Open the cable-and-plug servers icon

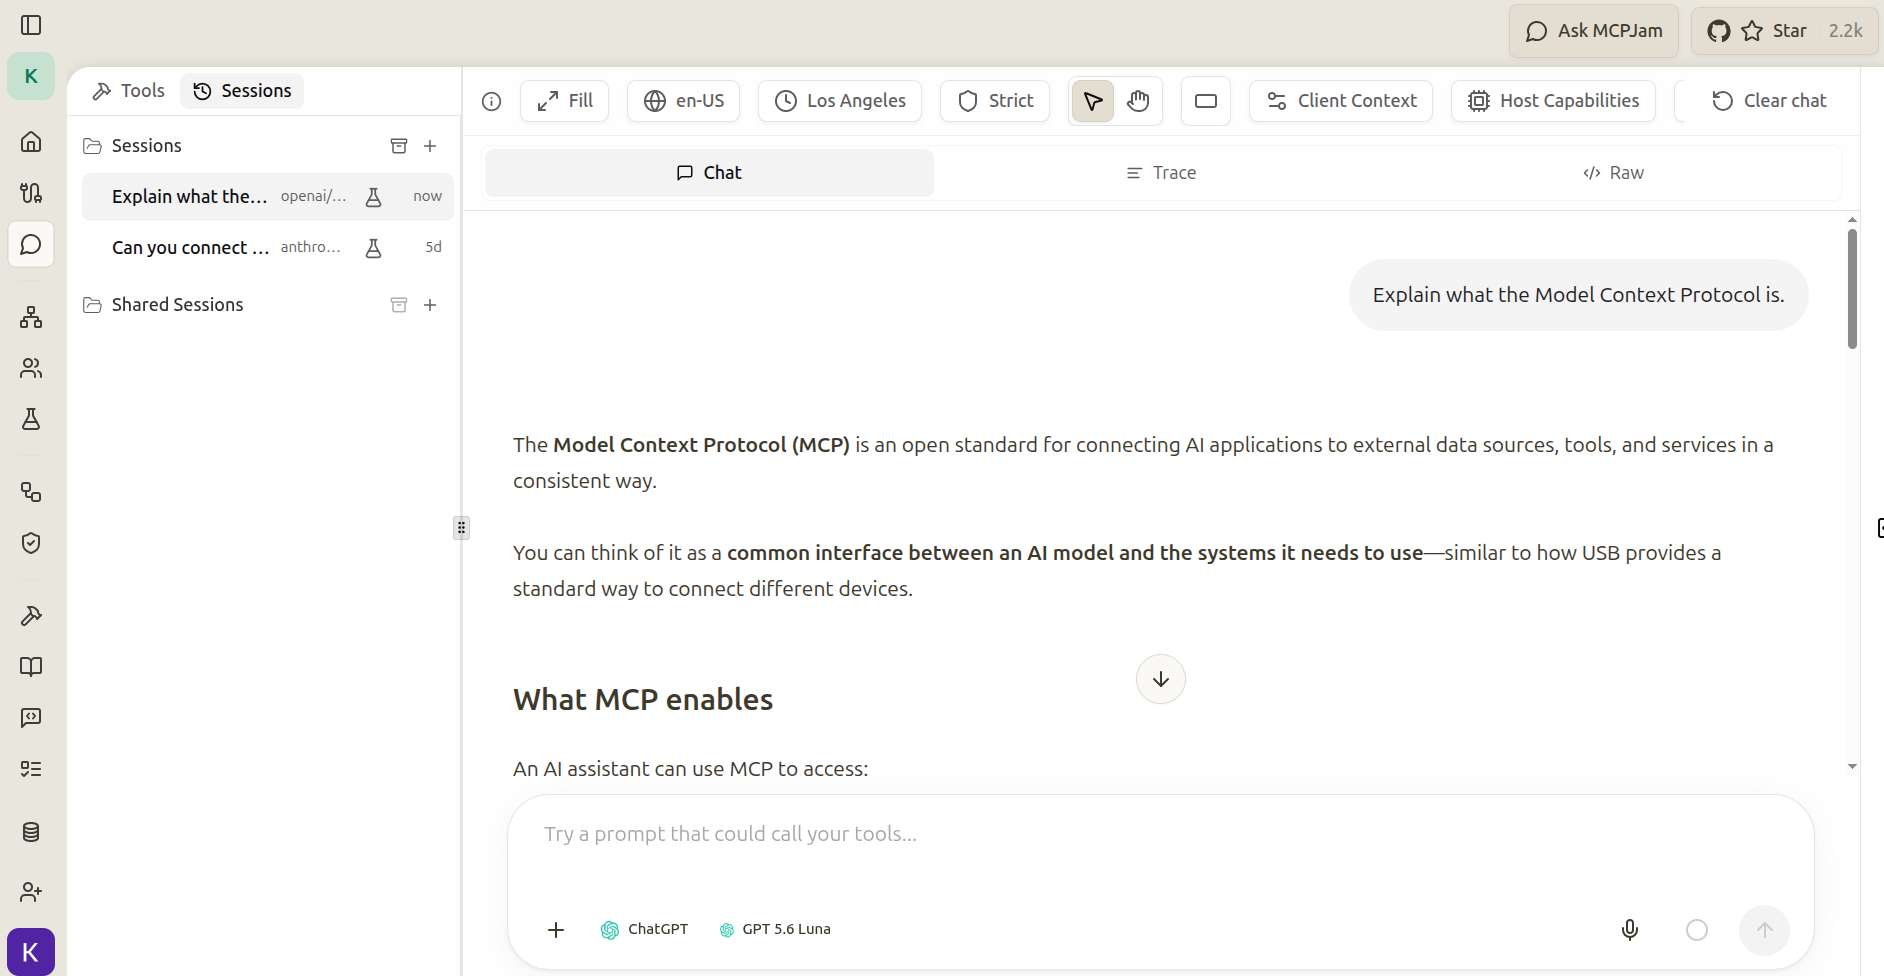point(31,193)
